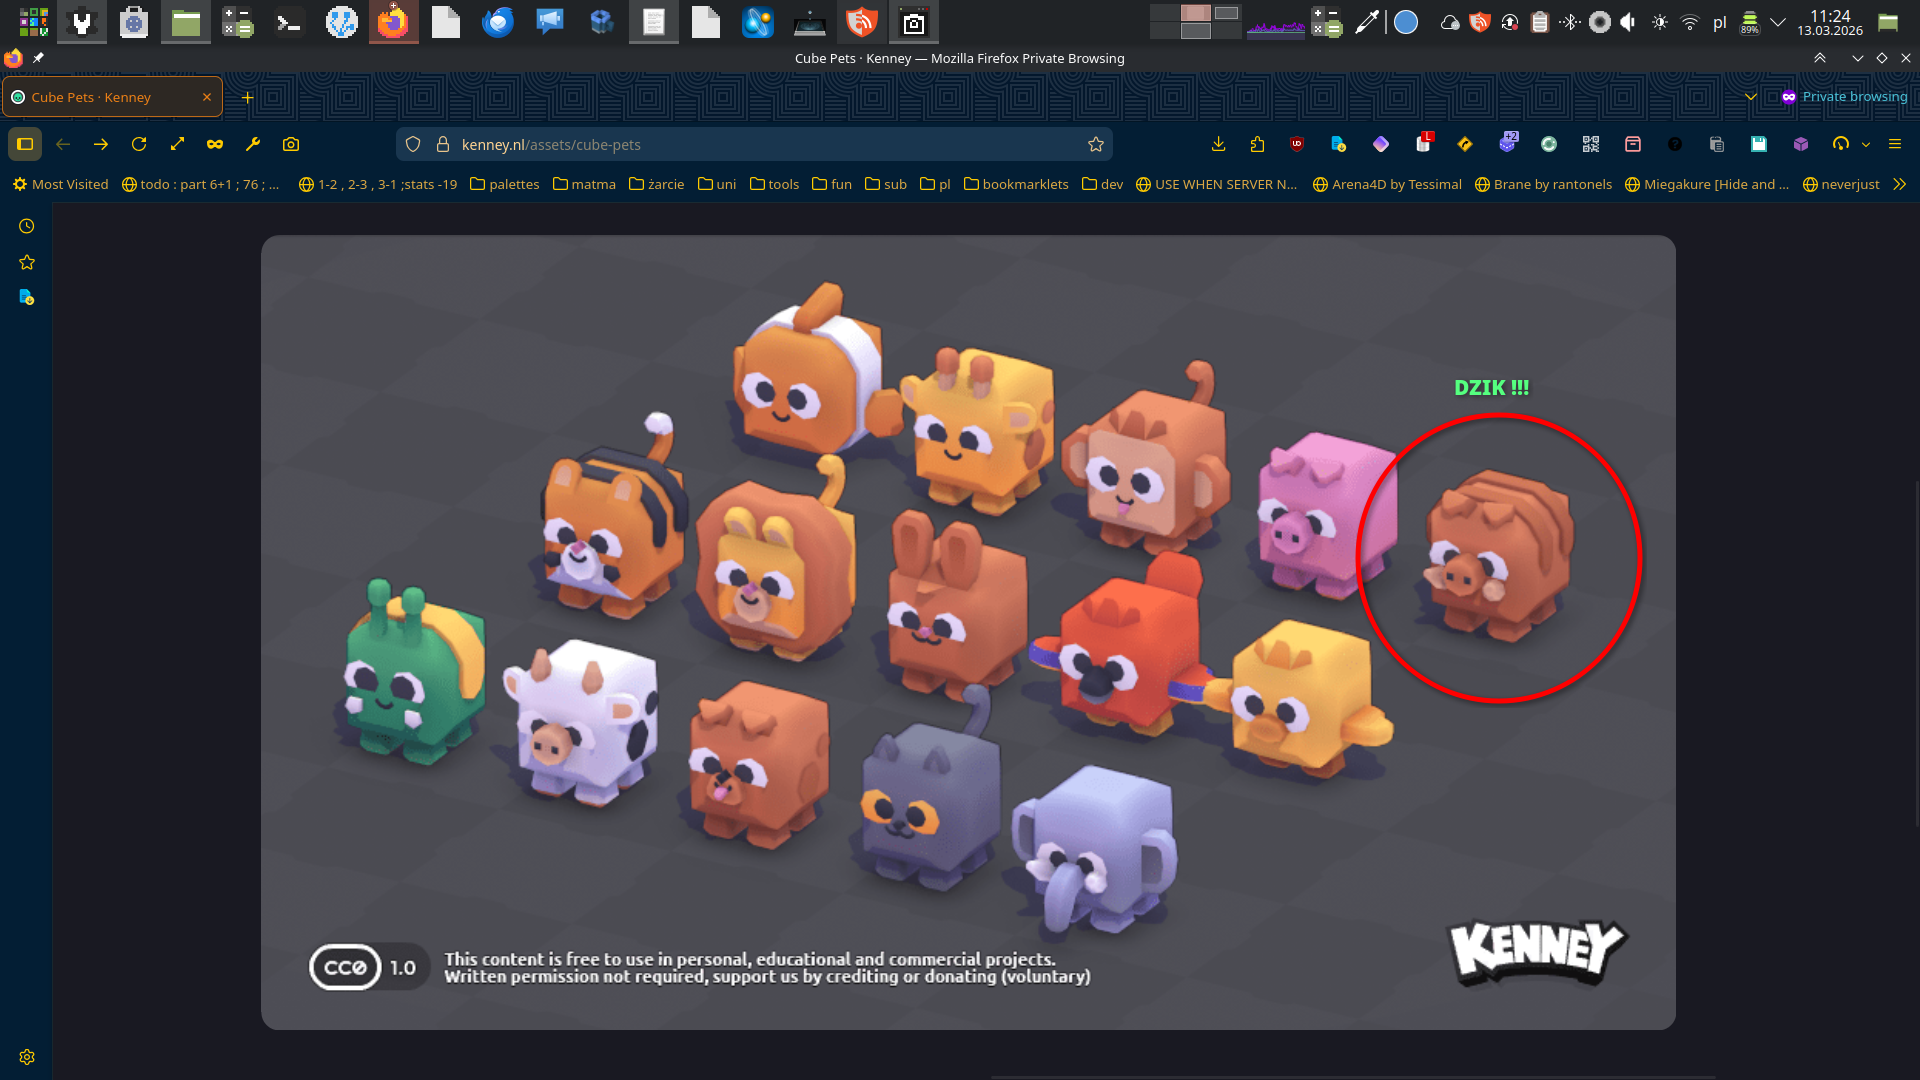
Task: Take a screenshot with the camera icon
Action: click(x=291, y=144)
